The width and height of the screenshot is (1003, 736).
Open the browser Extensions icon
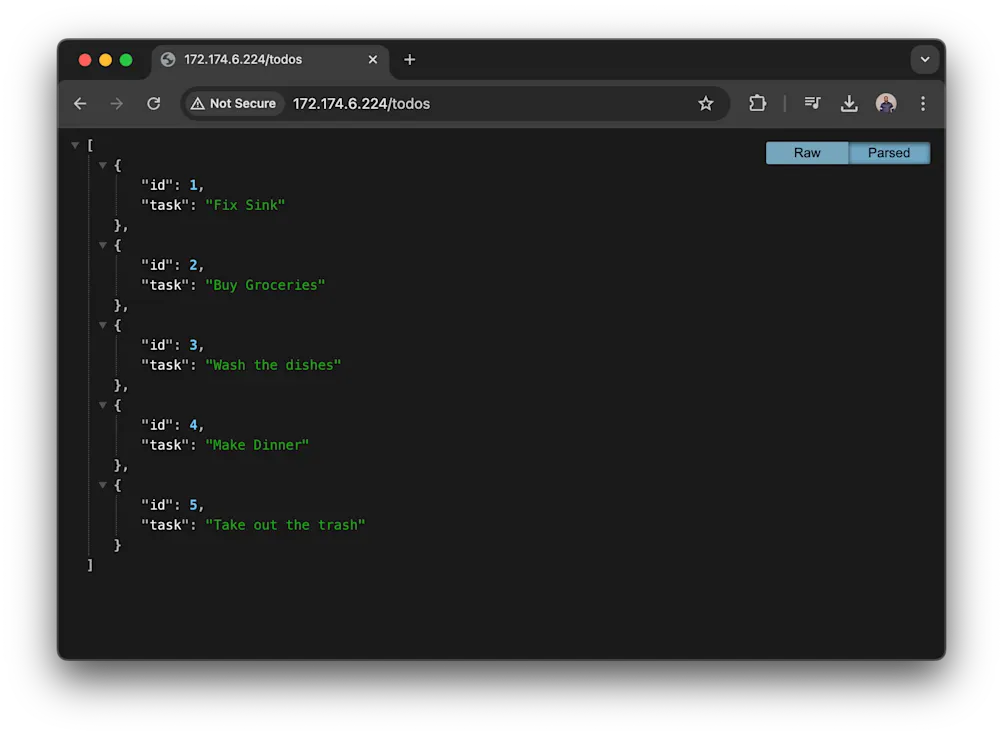(757, 103)
